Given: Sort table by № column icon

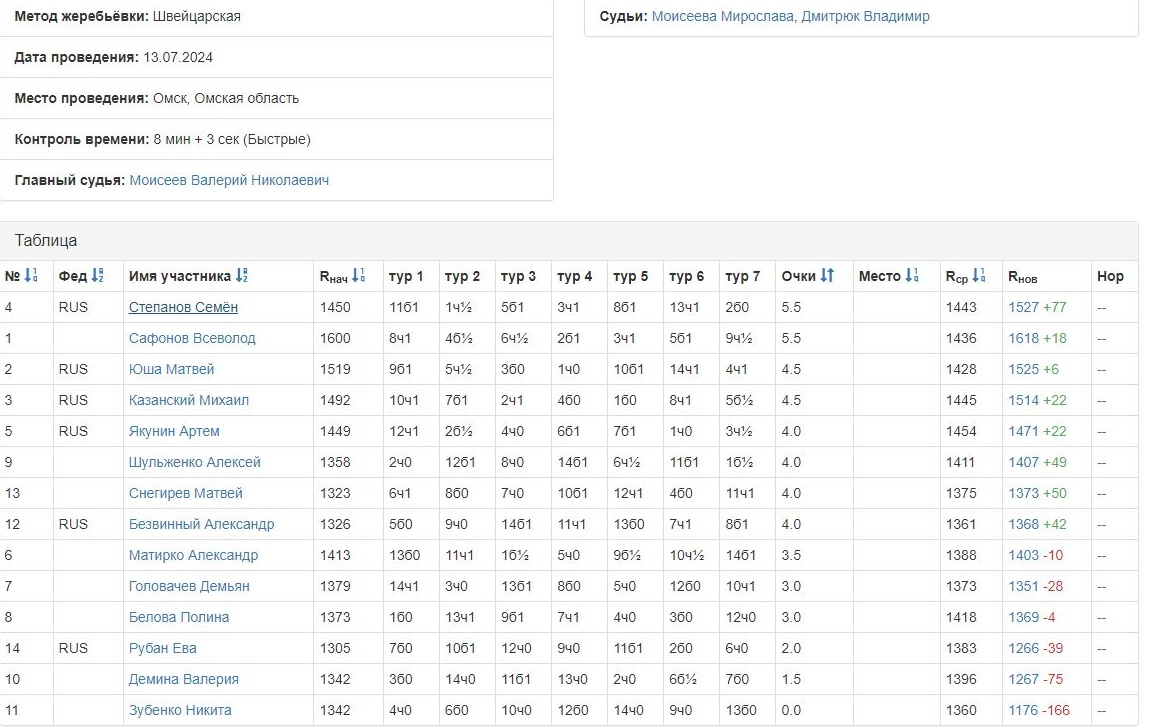Looking at the screenshot, I should pos(31,276).
